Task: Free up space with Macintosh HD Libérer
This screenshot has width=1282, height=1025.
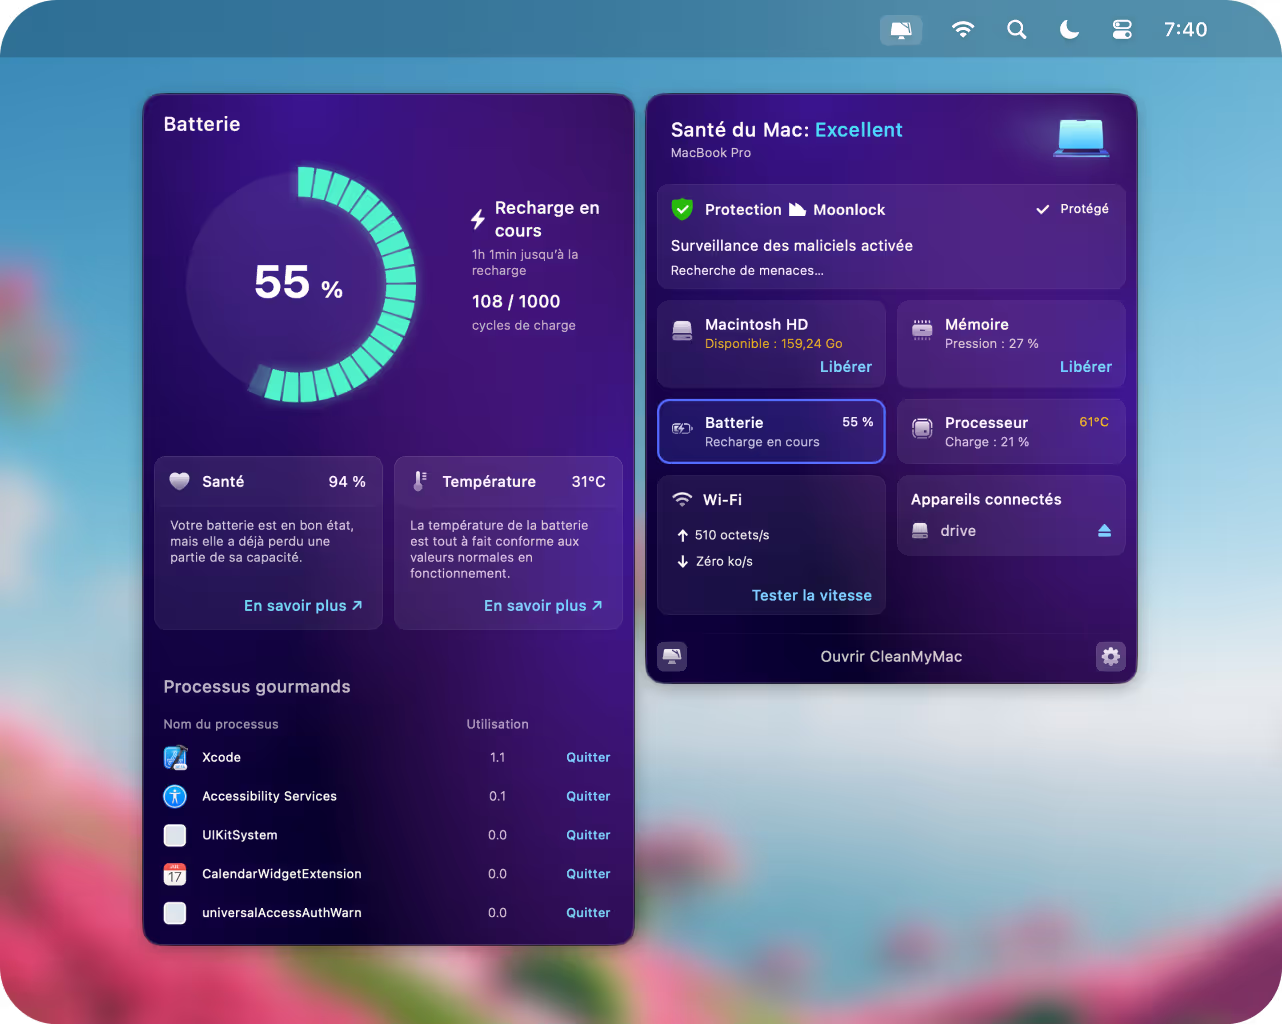Action: point(846,367)
